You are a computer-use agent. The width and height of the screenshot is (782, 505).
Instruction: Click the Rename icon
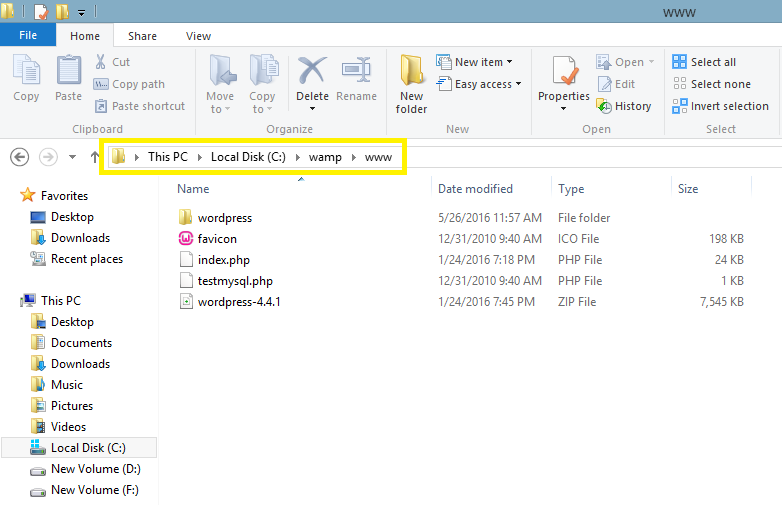click(x=356, y=70)
